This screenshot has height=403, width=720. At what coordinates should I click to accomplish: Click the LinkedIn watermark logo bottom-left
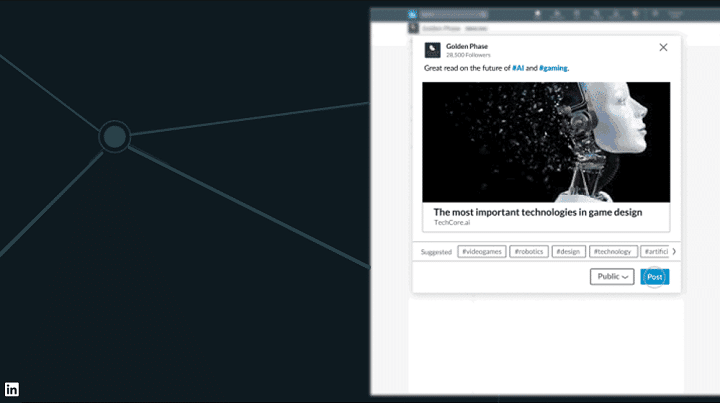coord(12,389)
